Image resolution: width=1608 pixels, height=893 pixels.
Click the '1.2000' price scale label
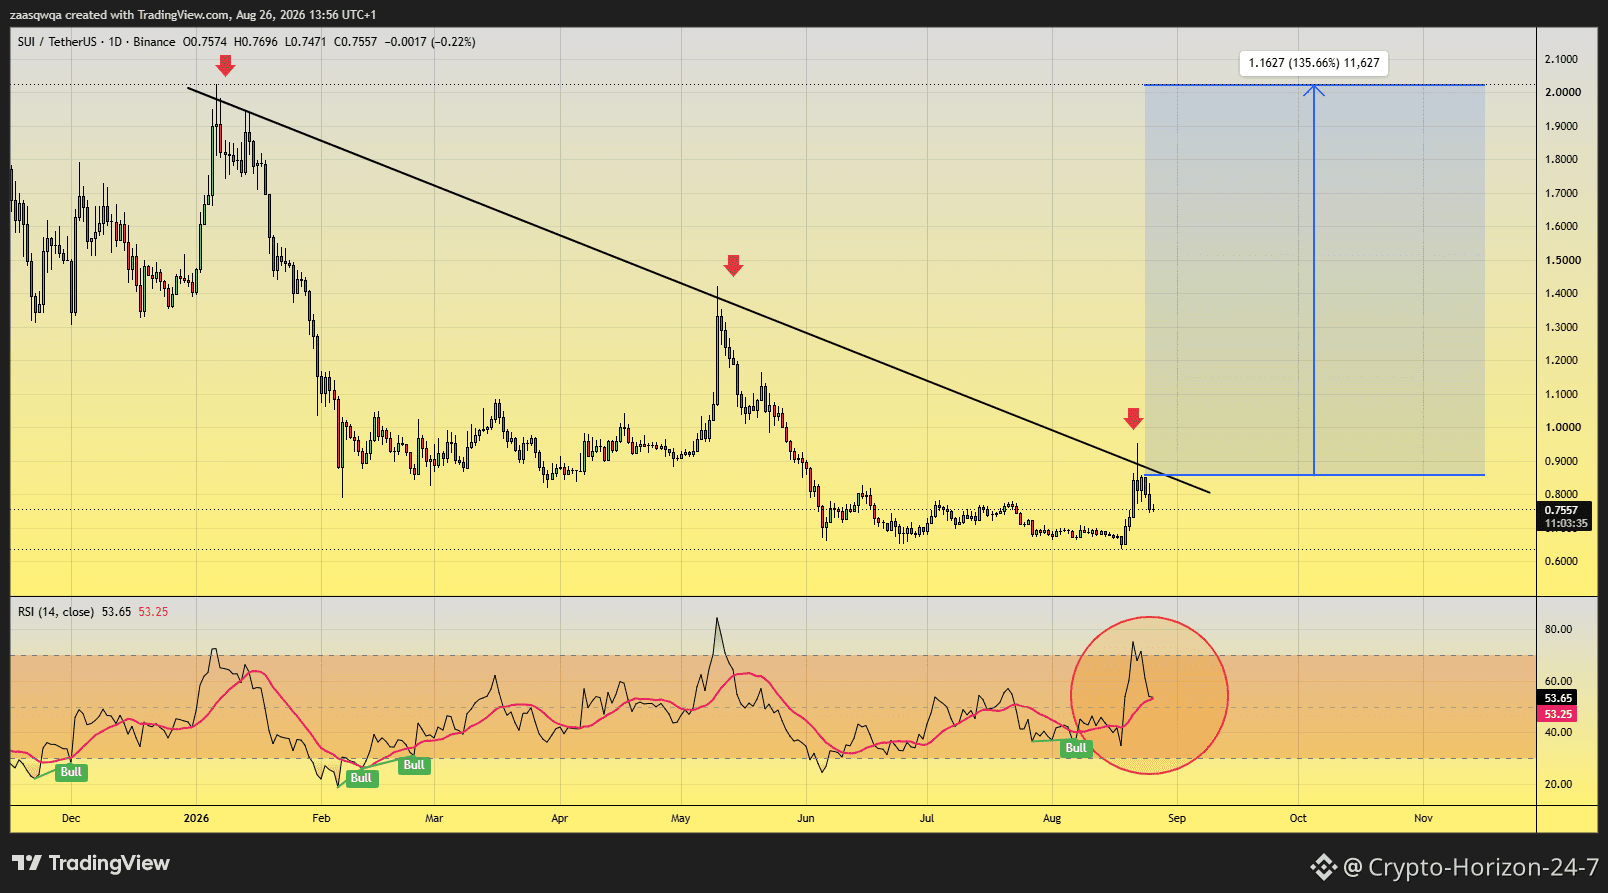1561,360
